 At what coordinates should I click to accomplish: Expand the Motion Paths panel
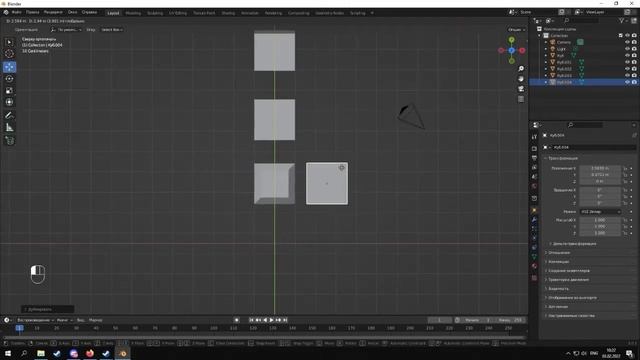click(x=568, y=280)
